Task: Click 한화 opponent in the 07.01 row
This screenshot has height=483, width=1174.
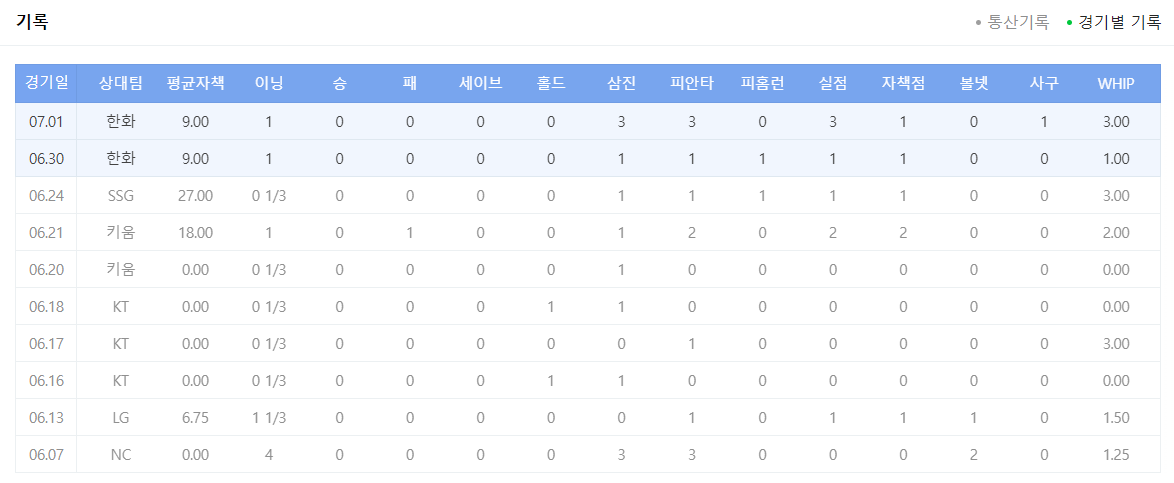Action: 121,121
